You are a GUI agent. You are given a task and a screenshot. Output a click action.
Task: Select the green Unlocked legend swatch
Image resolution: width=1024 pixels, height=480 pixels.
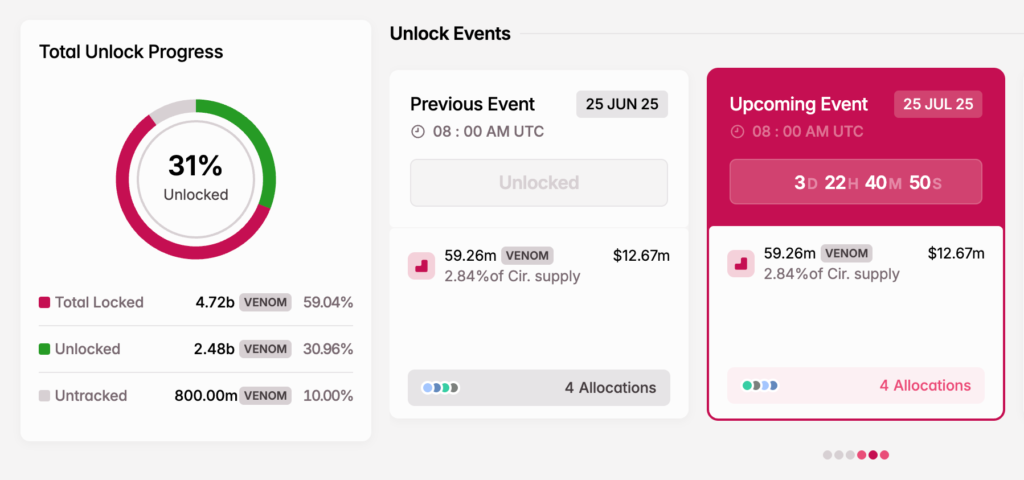click(x=44, y=349)
